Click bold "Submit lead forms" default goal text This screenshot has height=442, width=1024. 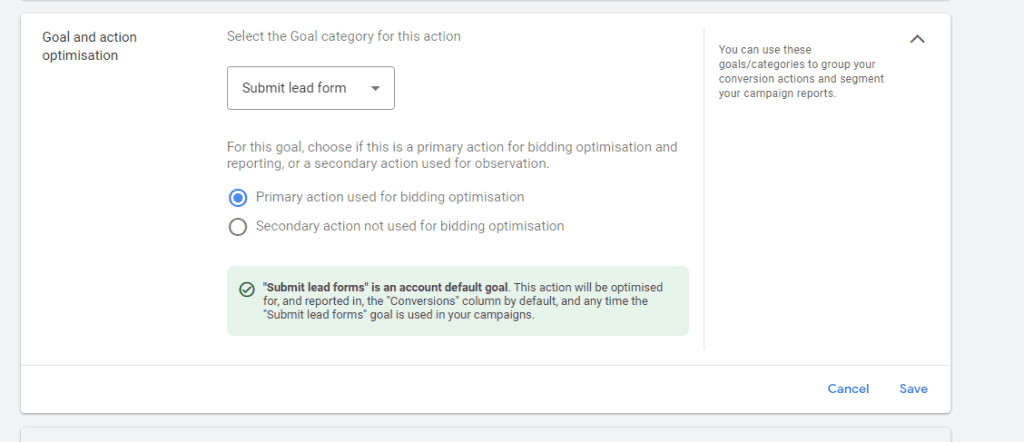click(385, 287)
